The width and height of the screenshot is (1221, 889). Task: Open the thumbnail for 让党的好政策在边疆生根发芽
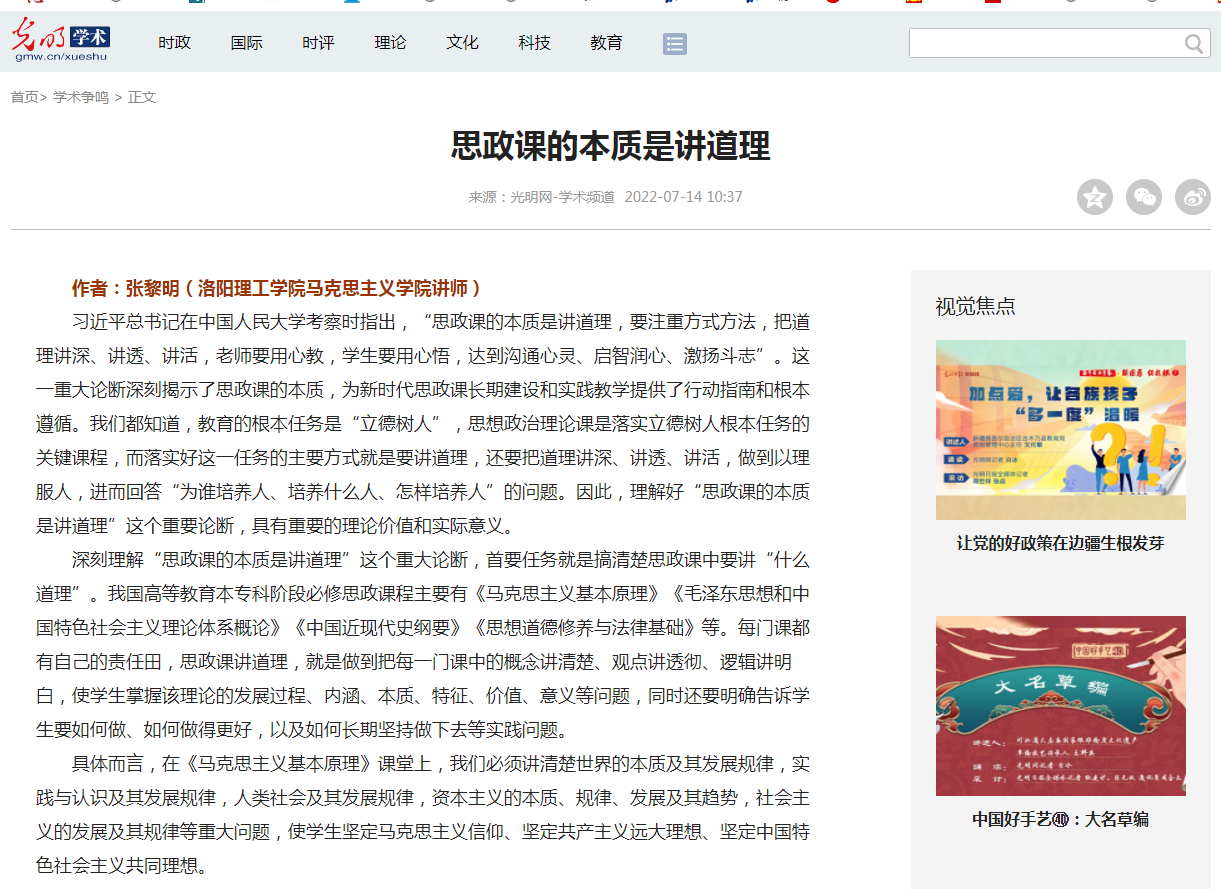pyautogui.click(x=1061, y=430)
